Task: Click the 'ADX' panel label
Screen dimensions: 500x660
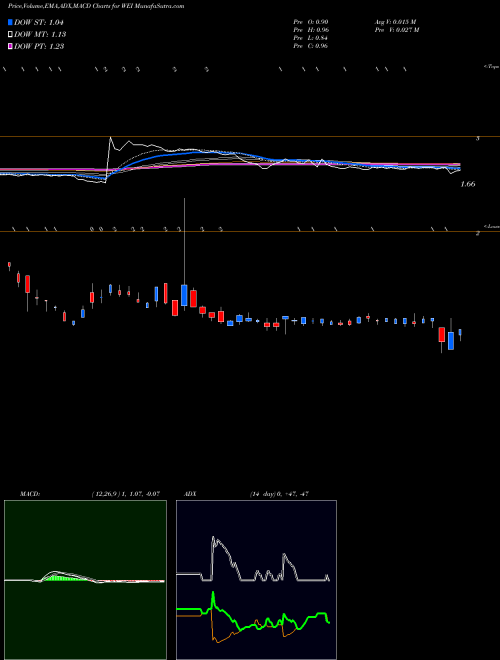Action: 191,494
